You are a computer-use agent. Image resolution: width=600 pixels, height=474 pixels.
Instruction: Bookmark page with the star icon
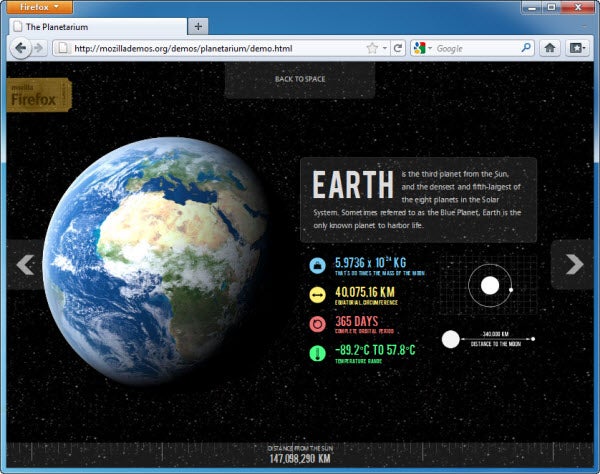(372, 48)
